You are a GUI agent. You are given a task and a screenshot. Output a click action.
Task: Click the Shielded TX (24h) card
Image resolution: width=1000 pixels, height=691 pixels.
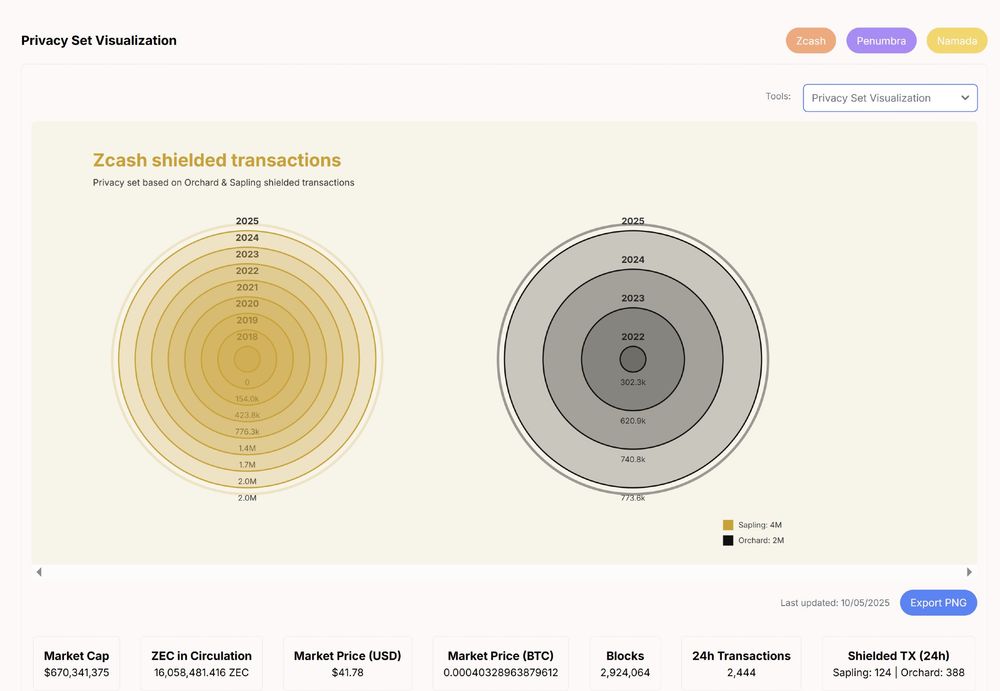pyautogui.click(x=899, y=664)
